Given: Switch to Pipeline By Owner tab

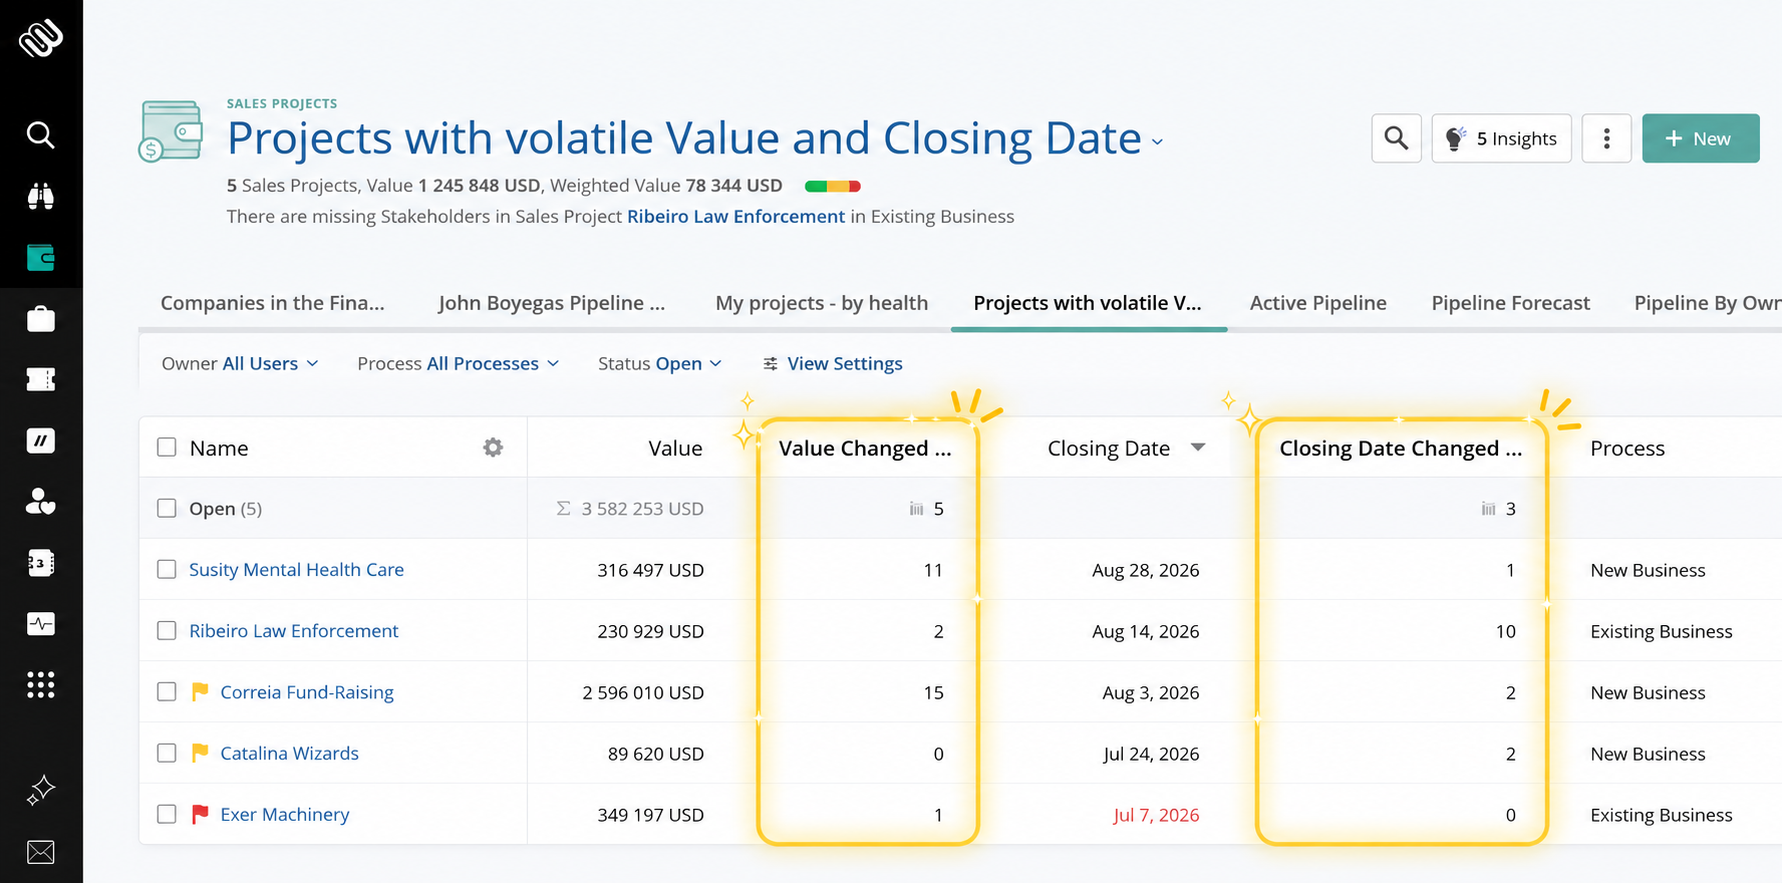Looking at the screenshot, I should [1707, 303].
